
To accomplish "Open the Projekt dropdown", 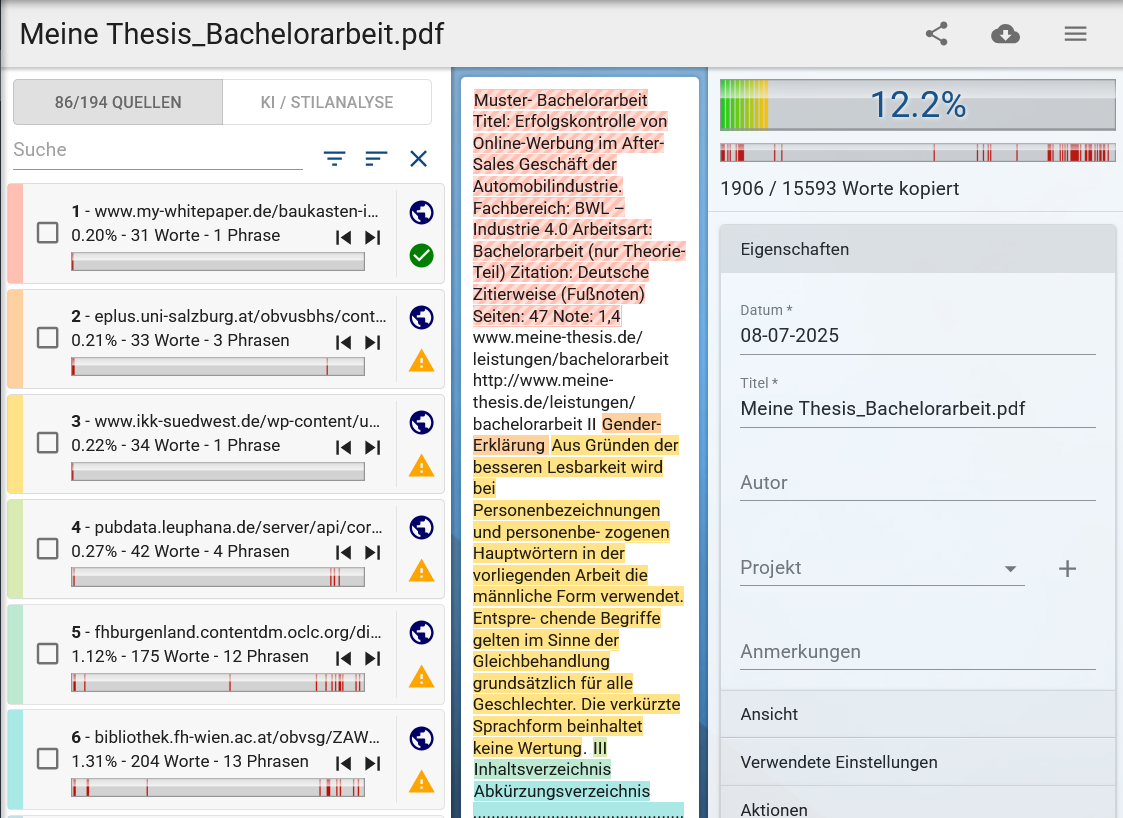I will pyautogui.click(x=1010, y=569).
